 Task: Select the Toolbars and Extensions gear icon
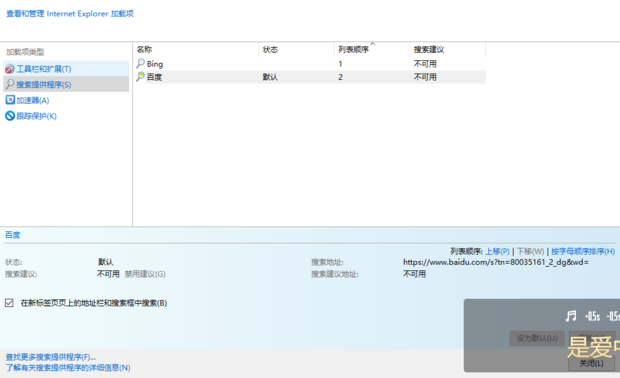point(10,69)
